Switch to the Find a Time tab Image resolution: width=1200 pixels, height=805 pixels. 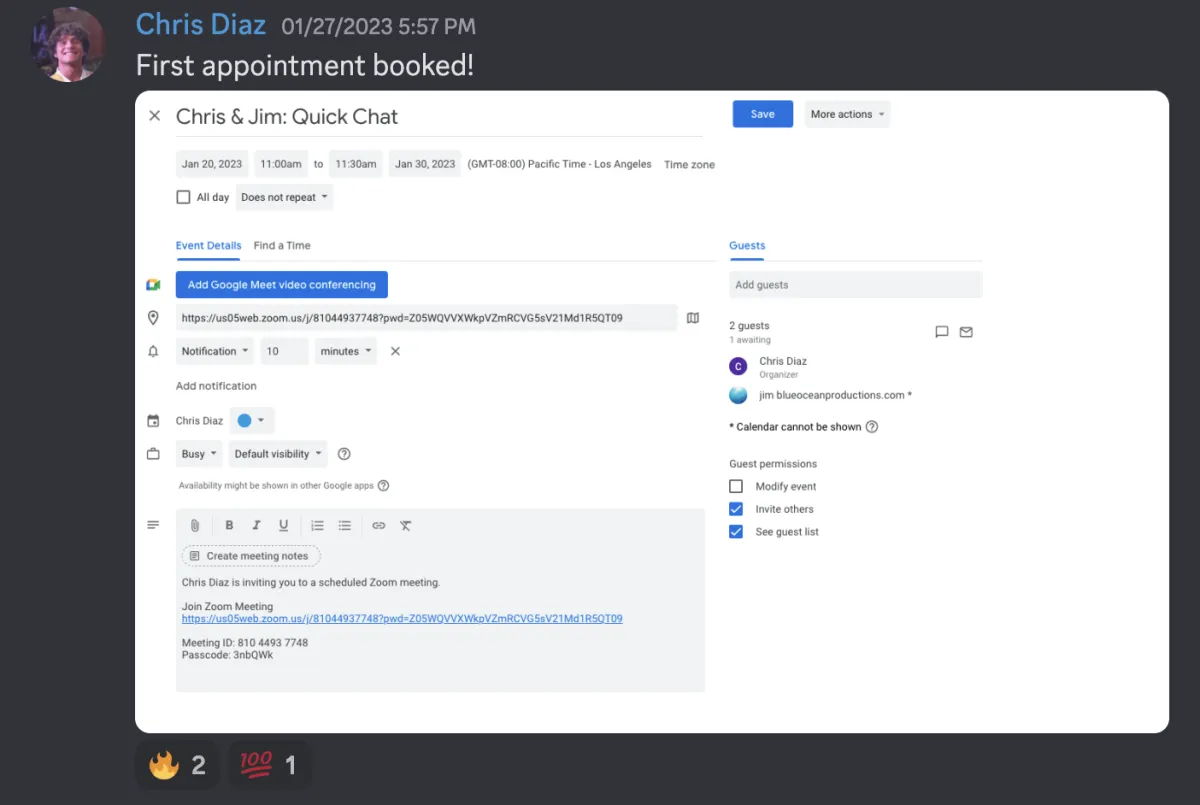[282, 246]
